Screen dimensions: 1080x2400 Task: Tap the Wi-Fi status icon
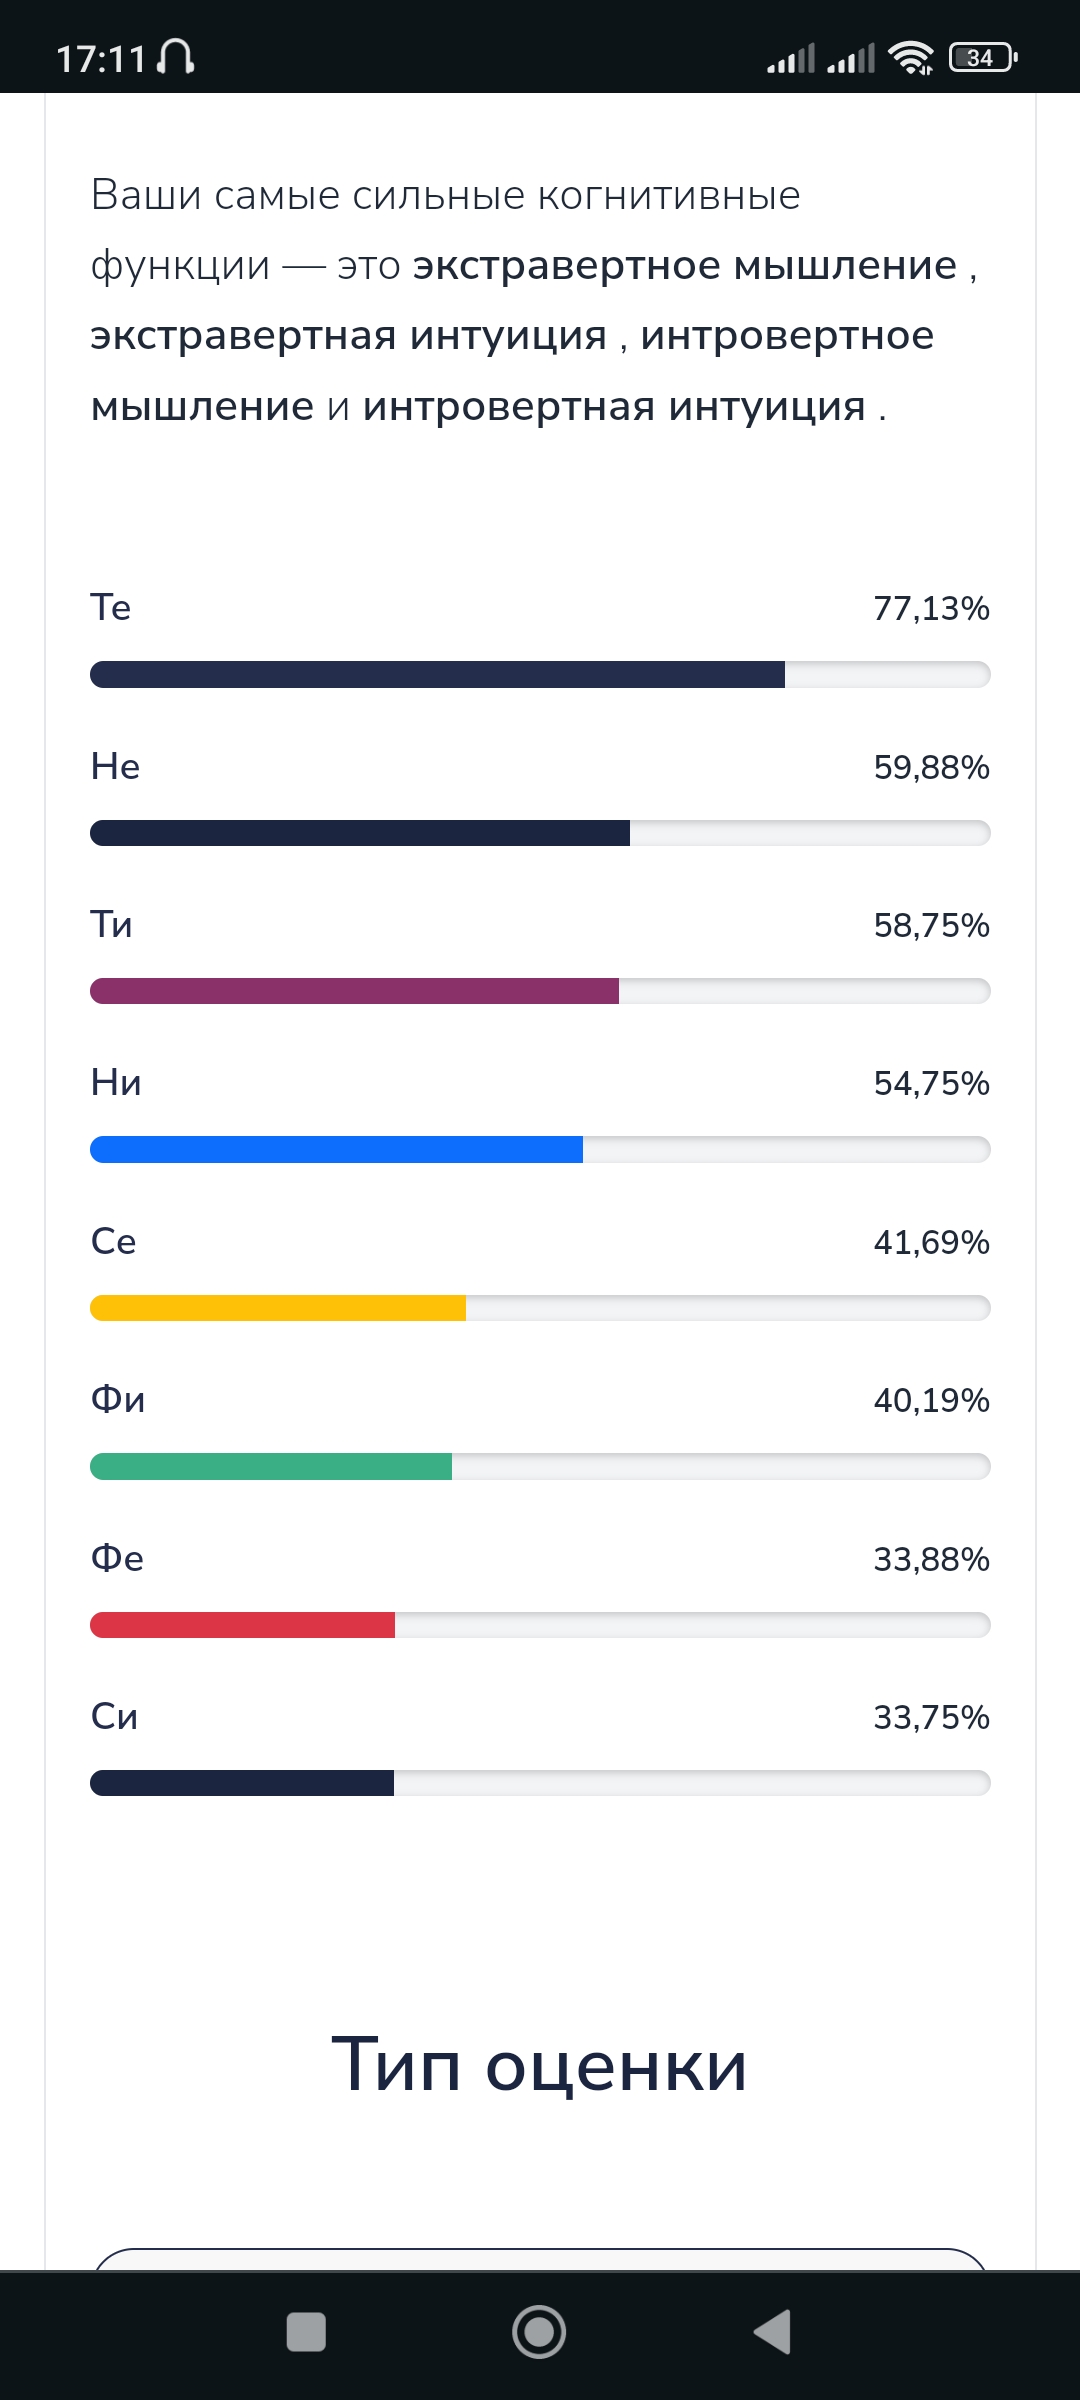click(910, 58)
